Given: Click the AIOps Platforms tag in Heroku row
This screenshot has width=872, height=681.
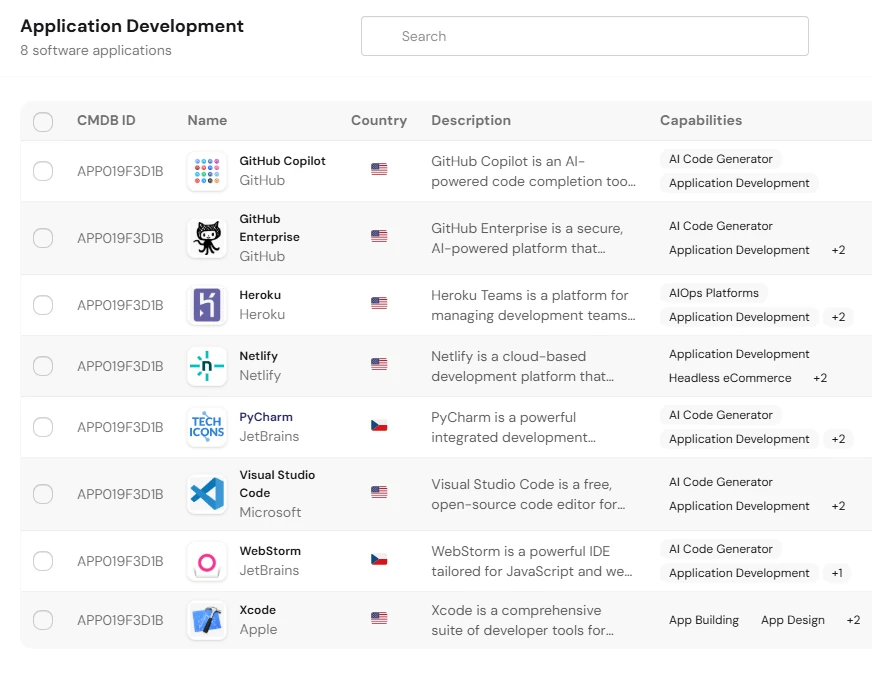Looking at the screenshot, I should pyautogui.click(x=714, y=293).
